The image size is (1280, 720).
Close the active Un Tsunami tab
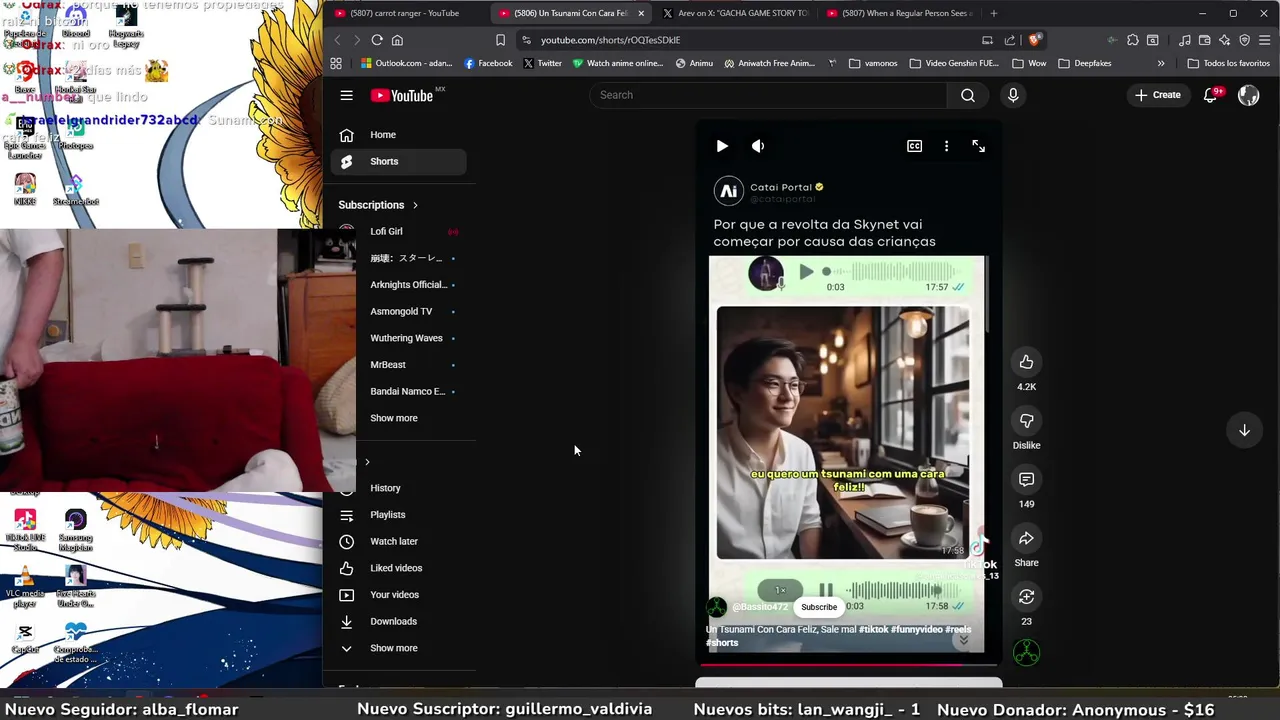pyautogui.click(x=641, y=13)
